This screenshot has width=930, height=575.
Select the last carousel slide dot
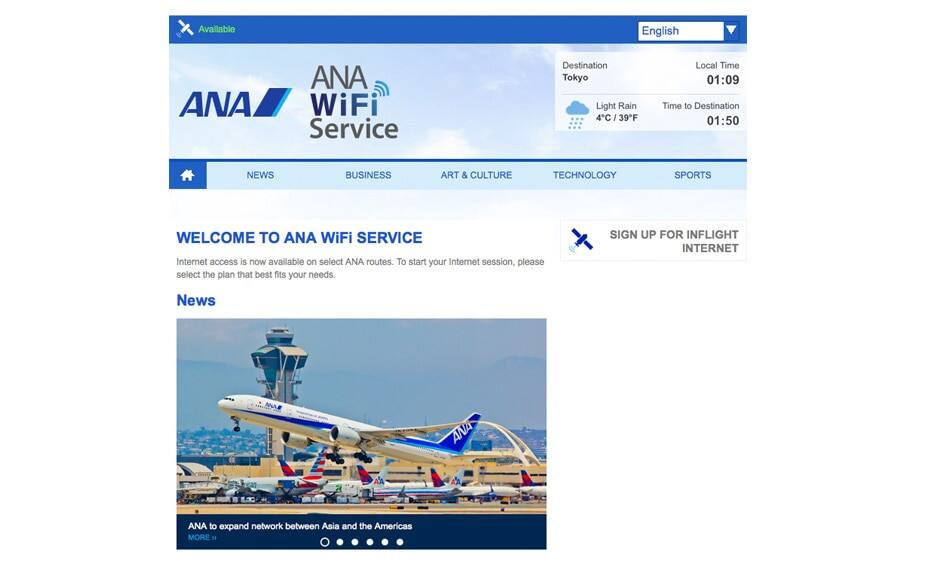400,542
